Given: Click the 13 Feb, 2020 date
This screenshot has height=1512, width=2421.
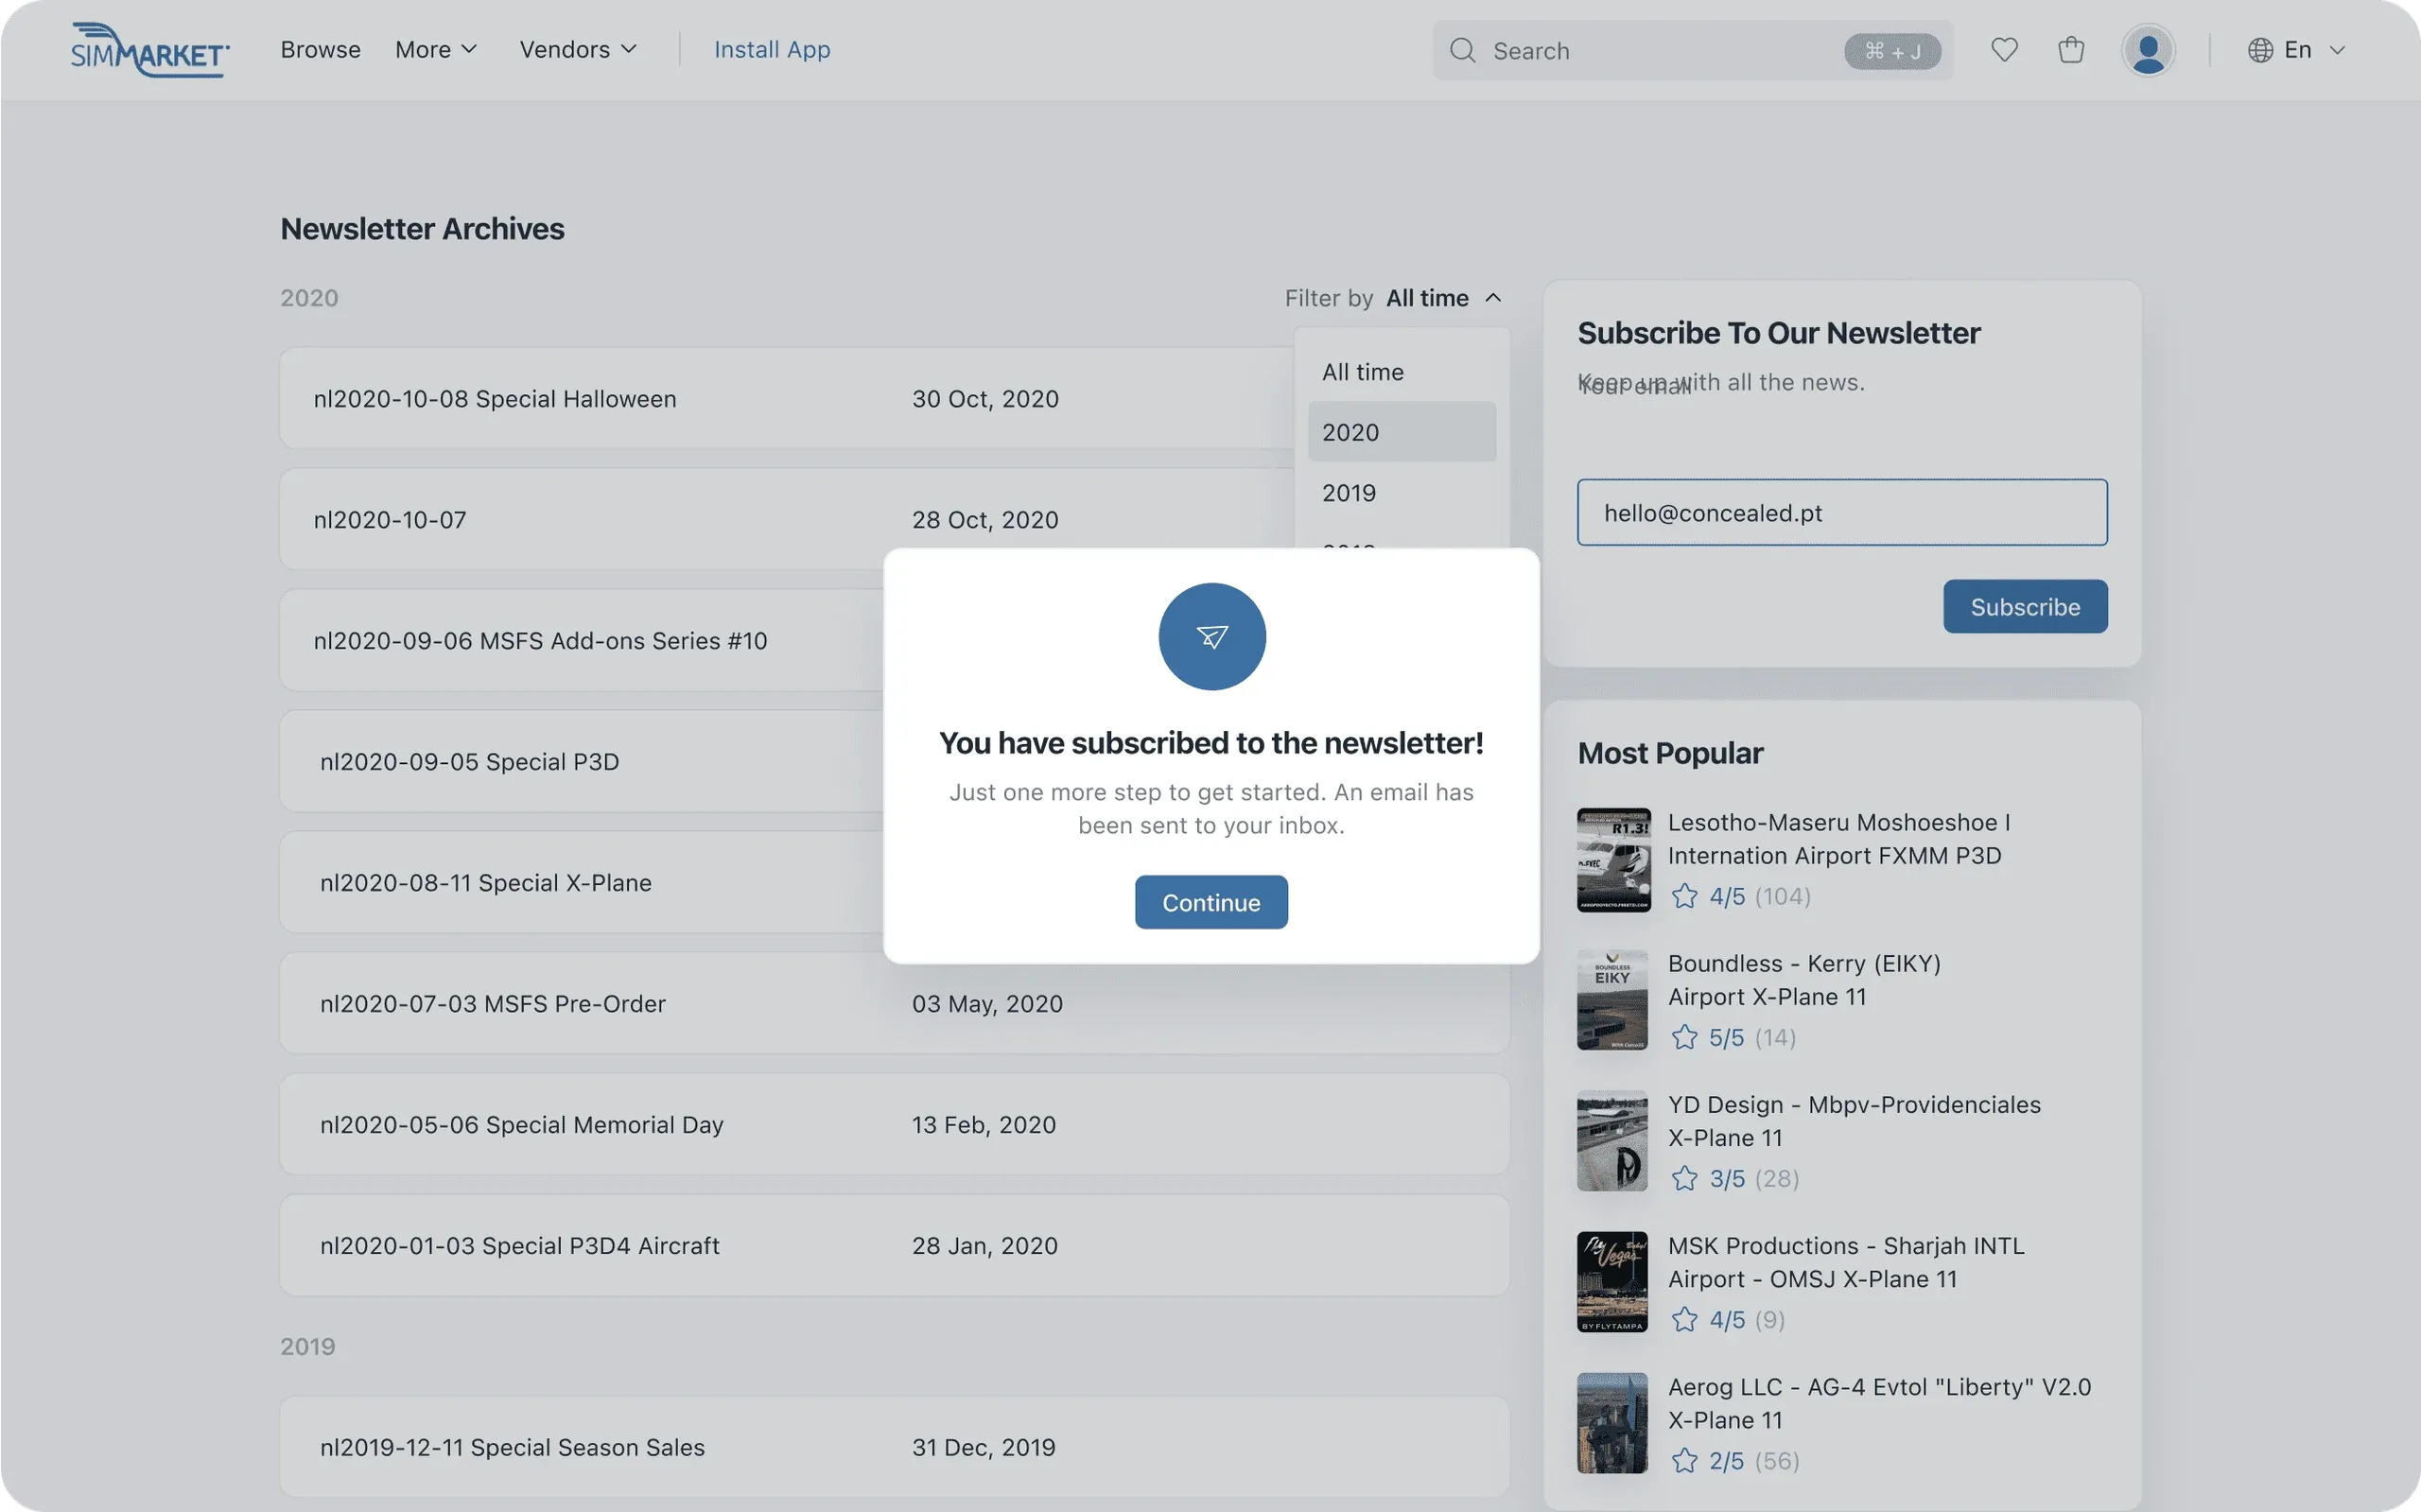Looking at the screenshot, I should pos(983,1124).
